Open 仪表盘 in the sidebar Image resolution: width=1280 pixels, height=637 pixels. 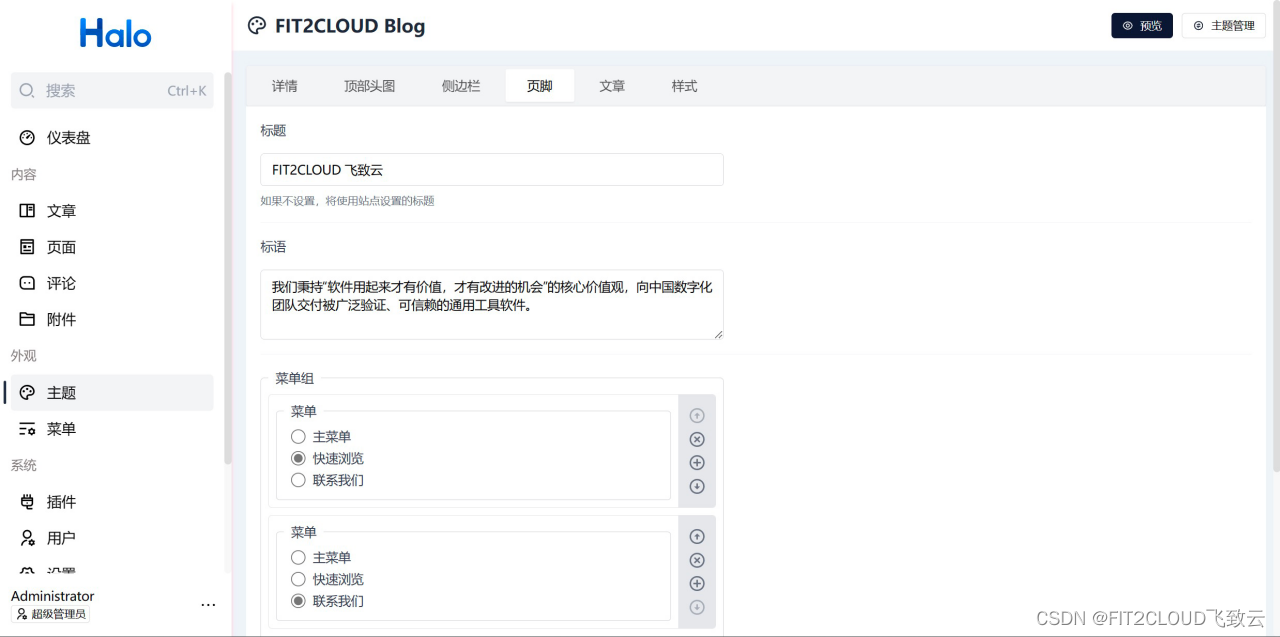coord(112,138)
